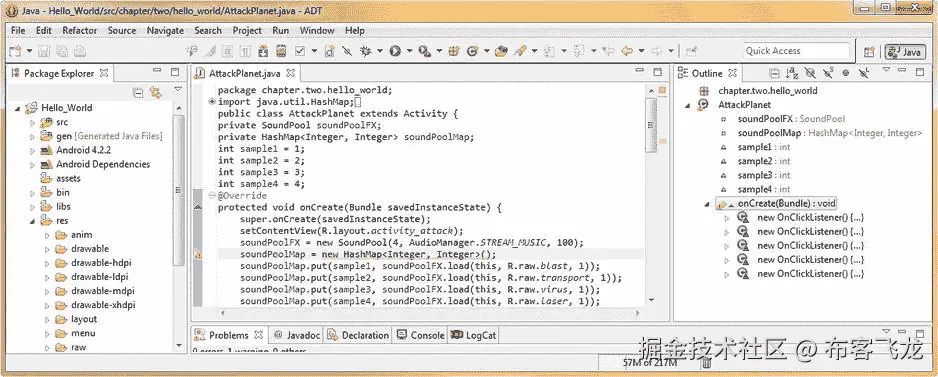Screen dimensions: 938x377
Task: Click the Run play icon
Action: click(395, 51)
